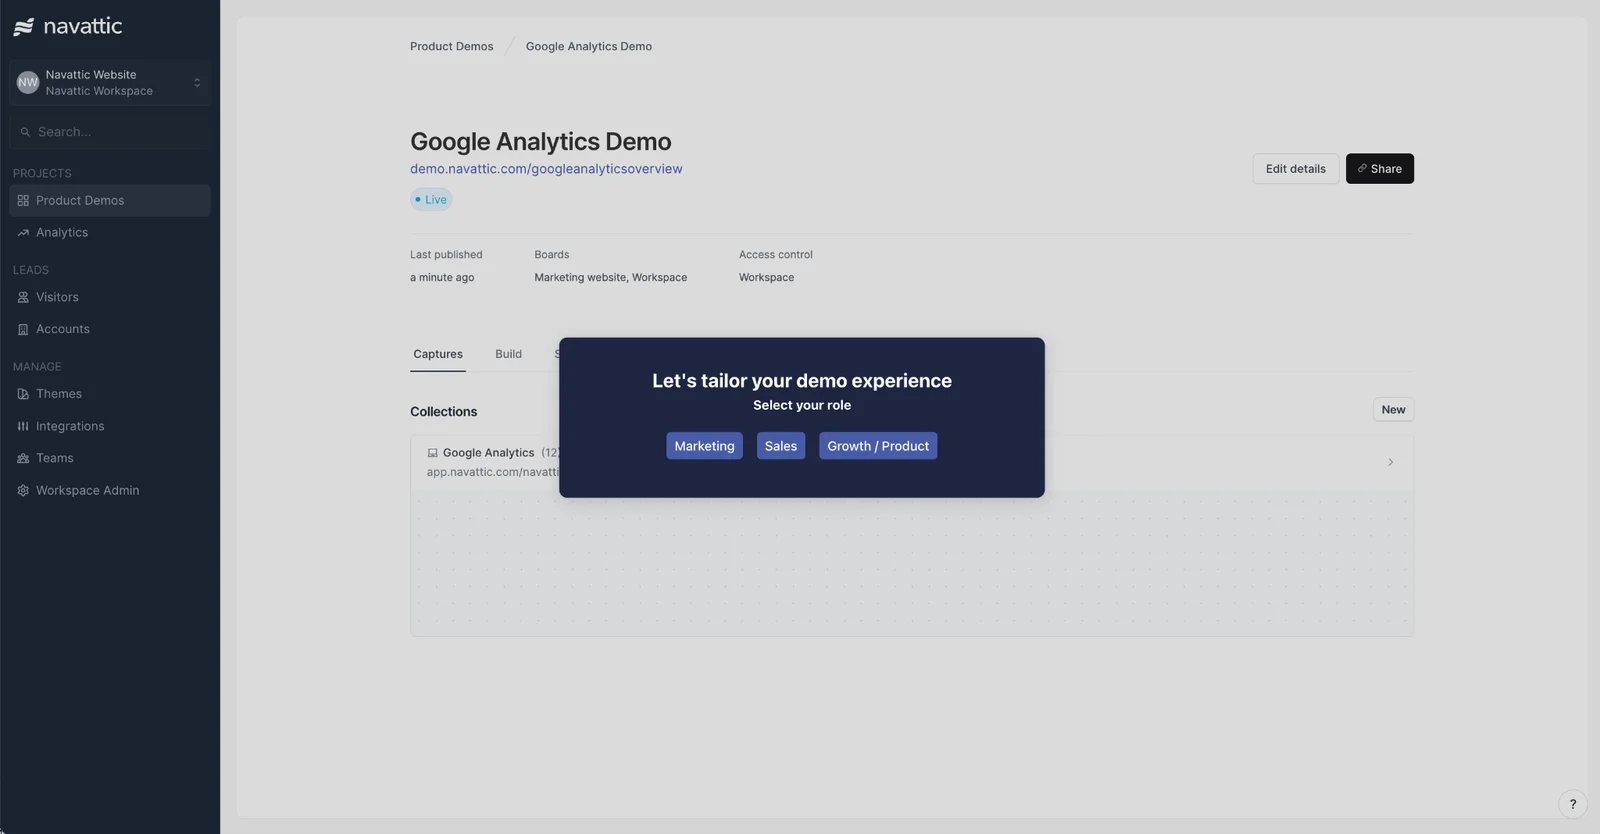1600x834 pixels.
Task: Open the Navattic Website workspace switcher
Action: [110, 83]
